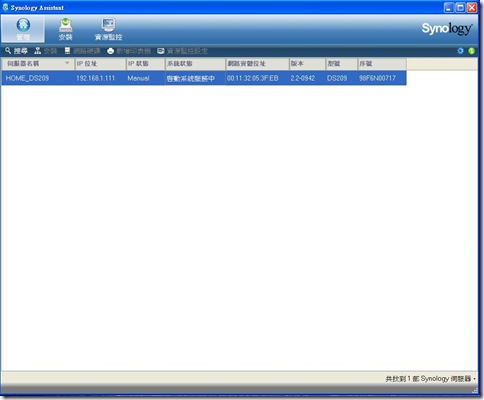Screen dimensions: 484x400
Task: Click the network-icon 安裝 toolbar item
Action: (46, 51)
